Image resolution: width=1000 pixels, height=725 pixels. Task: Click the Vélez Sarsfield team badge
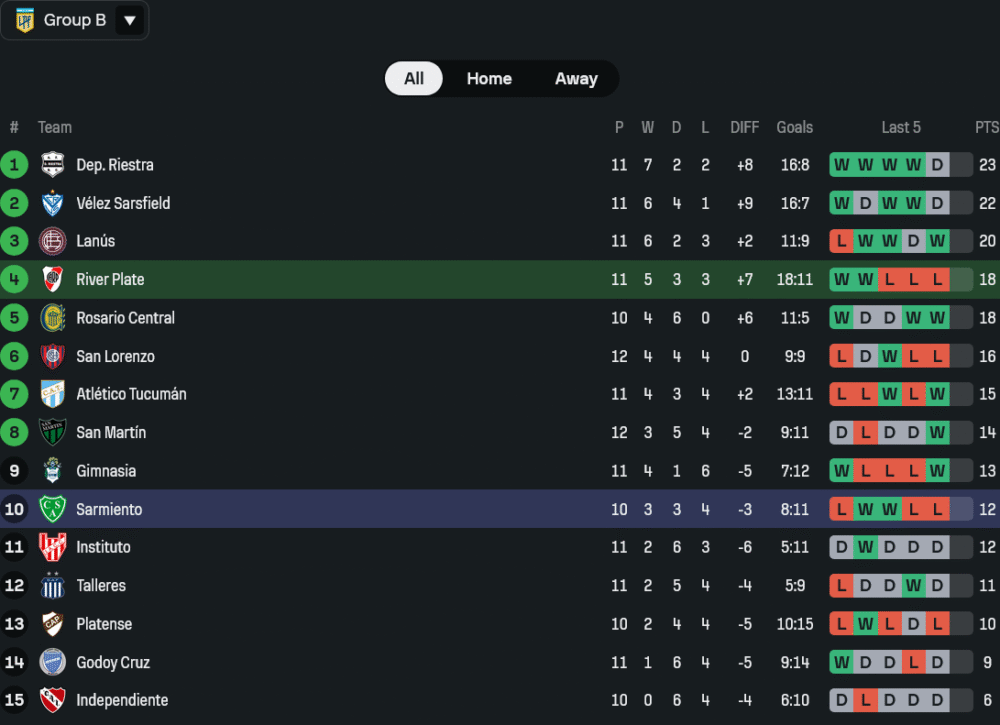pos(52,203)
